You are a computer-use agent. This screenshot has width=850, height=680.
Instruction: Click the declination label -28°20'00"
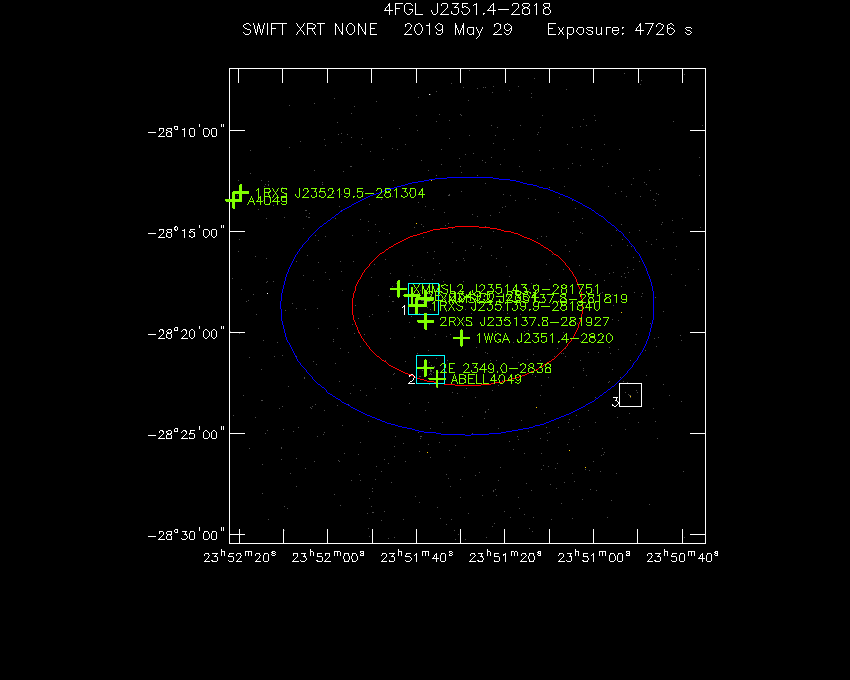coord(186,333)
